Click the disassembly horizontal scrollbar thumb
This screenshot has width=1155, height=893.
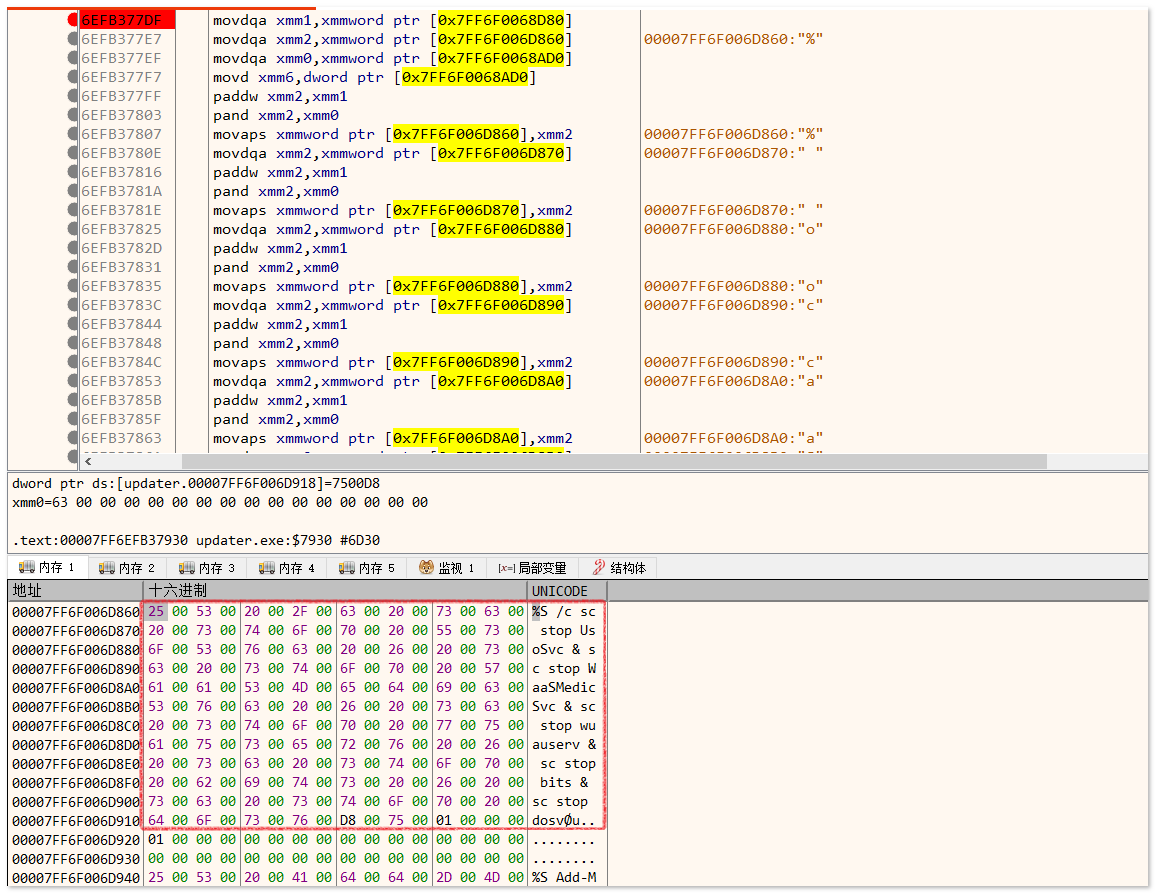click(x=613, y=461)
